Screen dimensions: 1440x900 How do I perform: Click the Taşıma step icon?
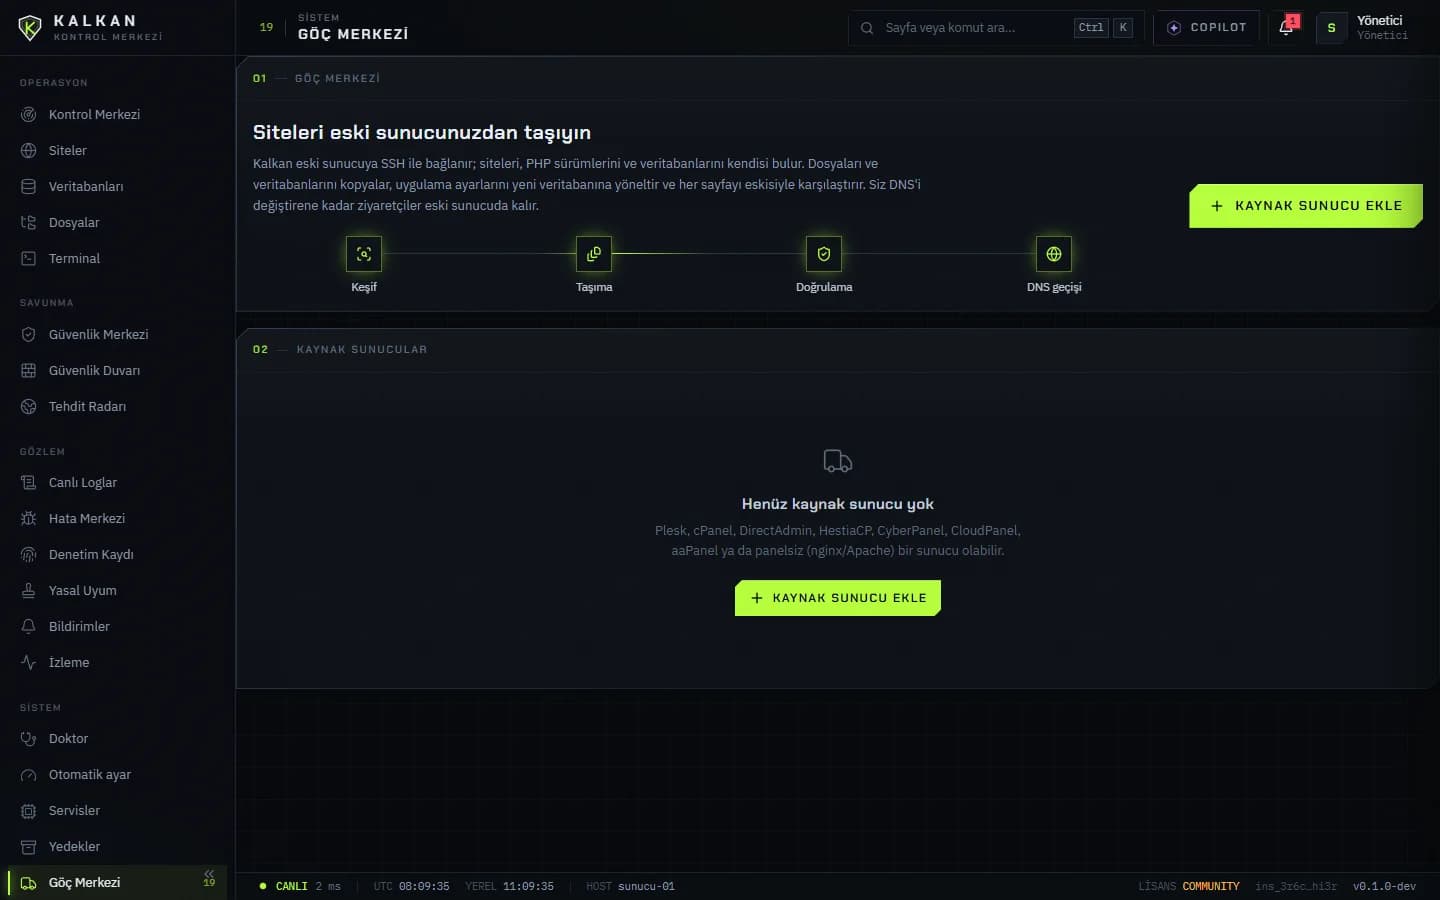pos(594,254)
